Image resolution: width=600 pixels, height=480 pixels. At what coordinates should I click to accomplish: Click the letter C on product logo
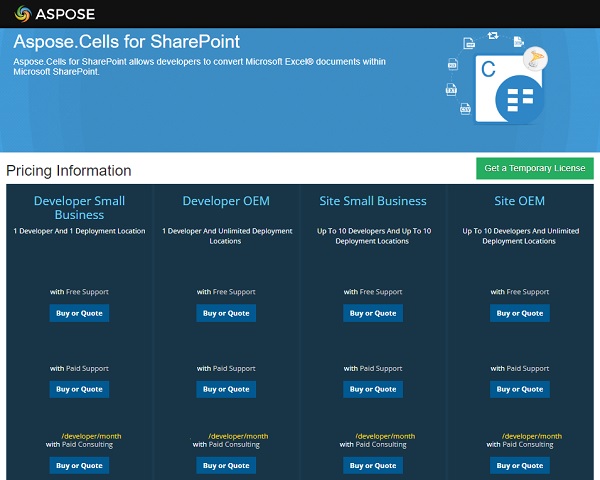488,69
